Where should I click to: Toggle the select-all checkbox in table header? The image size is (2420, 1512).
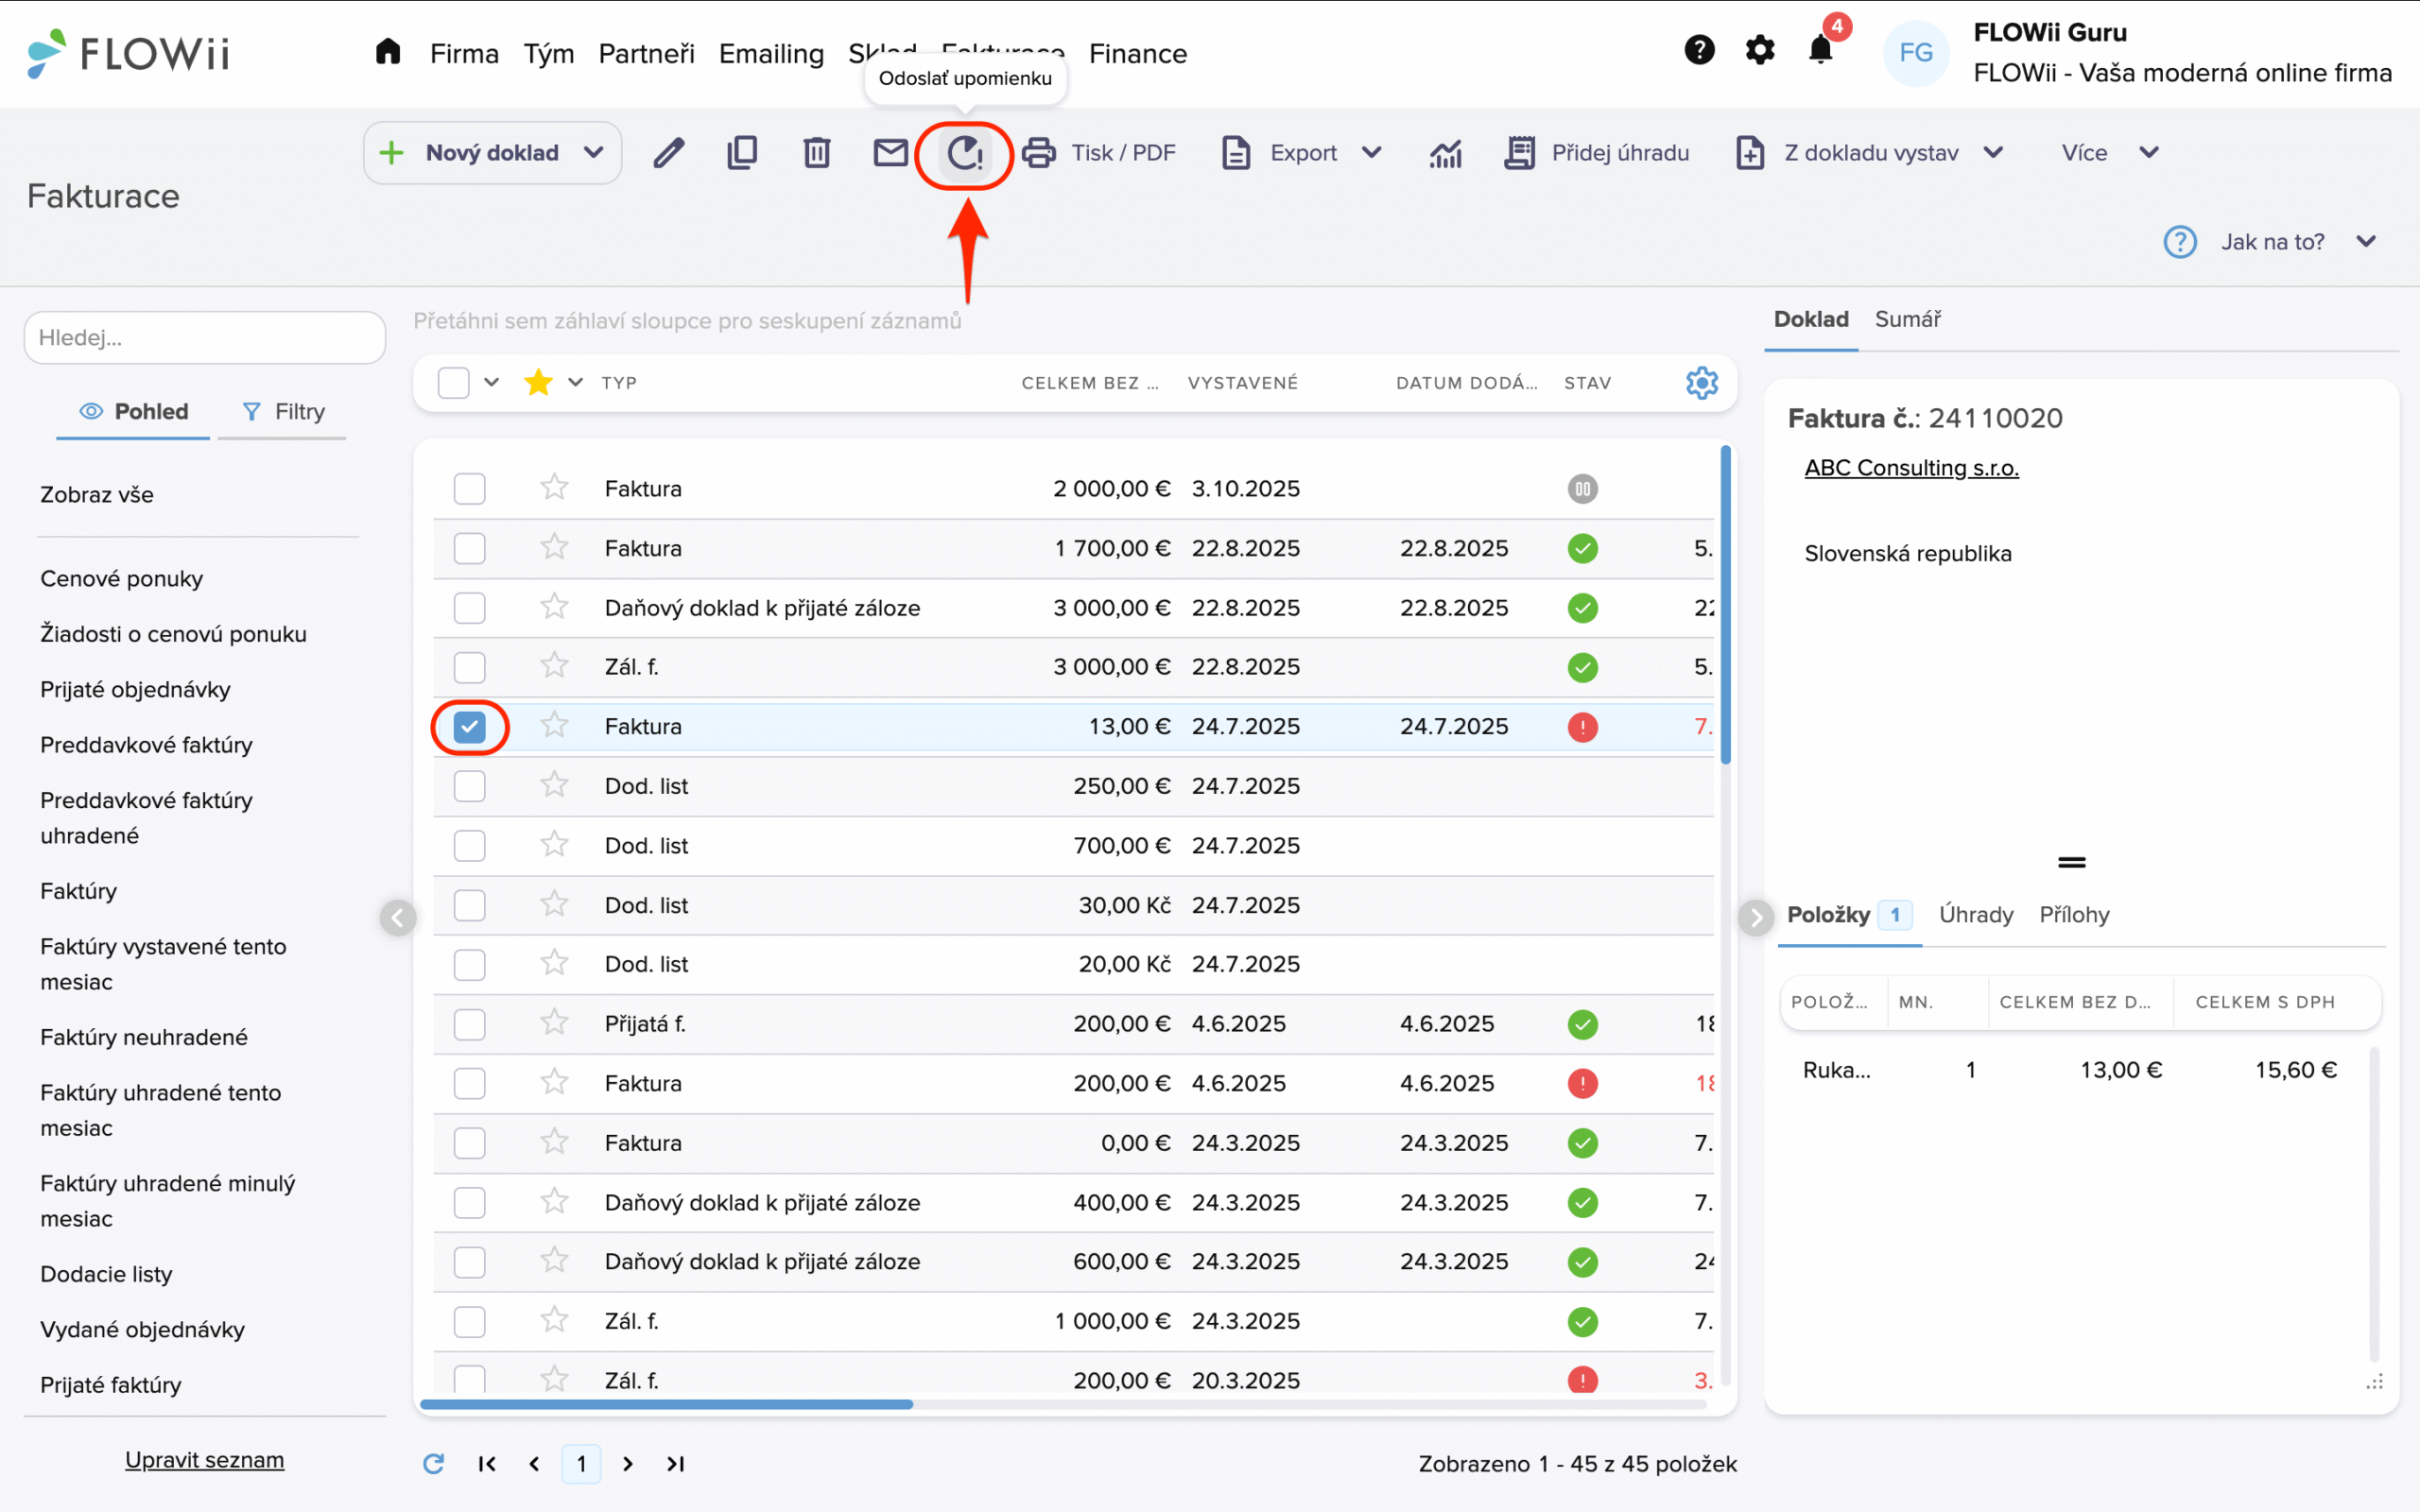coord(453,382)
